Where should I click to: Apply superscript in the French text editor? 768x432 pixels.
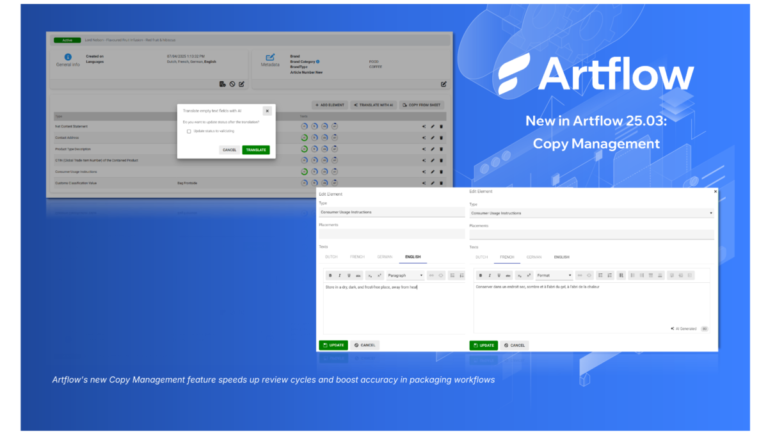point(528,276)
